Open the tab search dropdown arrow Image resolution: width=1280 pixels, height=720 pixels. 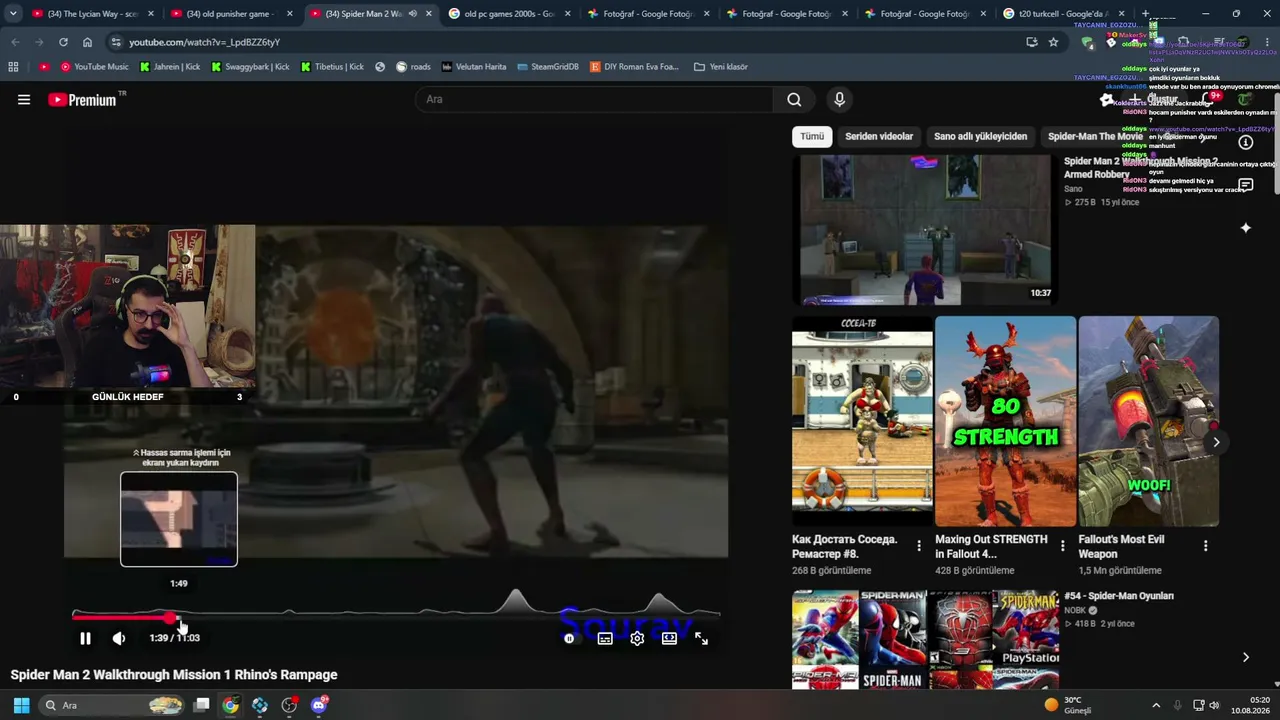[x=12, y=14]
